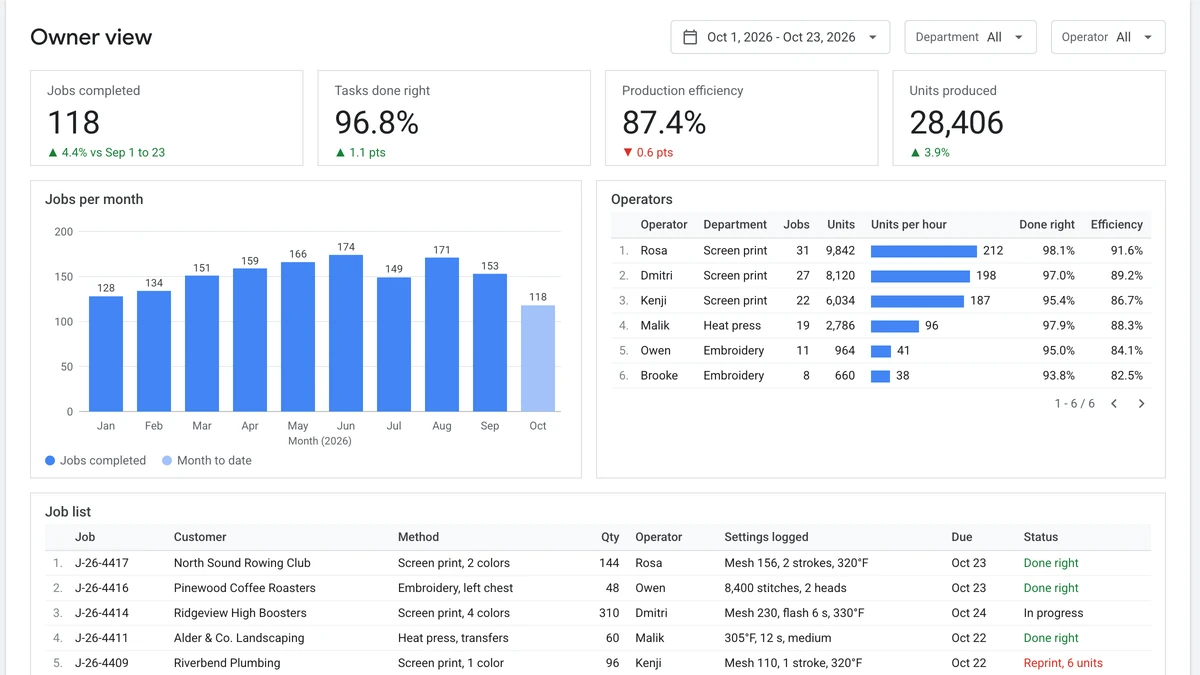Click job J-26-4411
This screenshot has width=1200, height=675.
102,638
